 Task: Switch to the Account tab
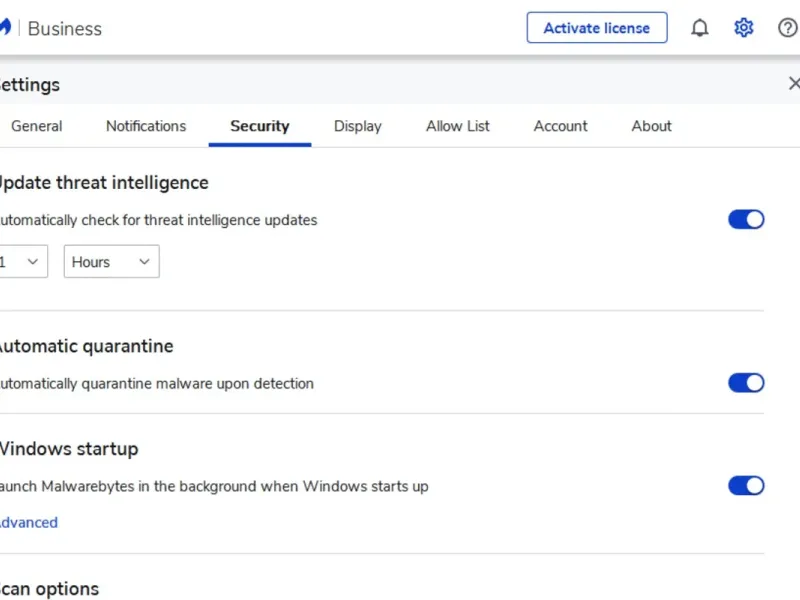coord(561,126)
